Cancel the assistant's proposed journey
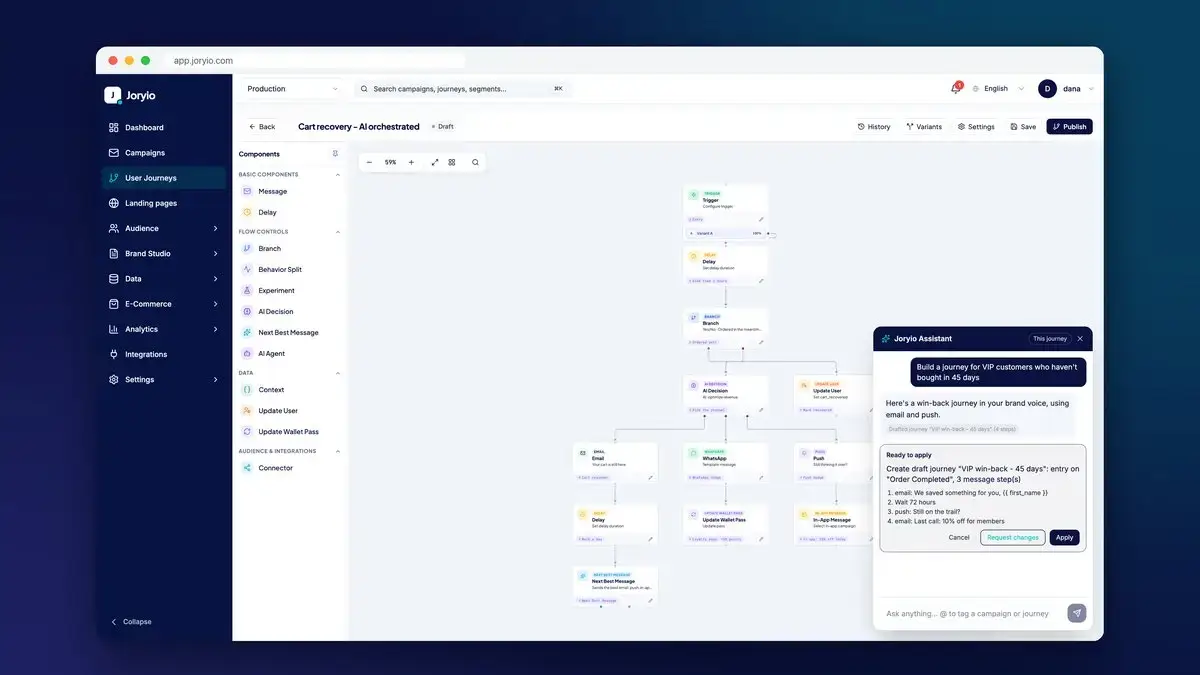Image resolution: width=1200 pixels, height=675 pixels. click(x=959, y=537)
